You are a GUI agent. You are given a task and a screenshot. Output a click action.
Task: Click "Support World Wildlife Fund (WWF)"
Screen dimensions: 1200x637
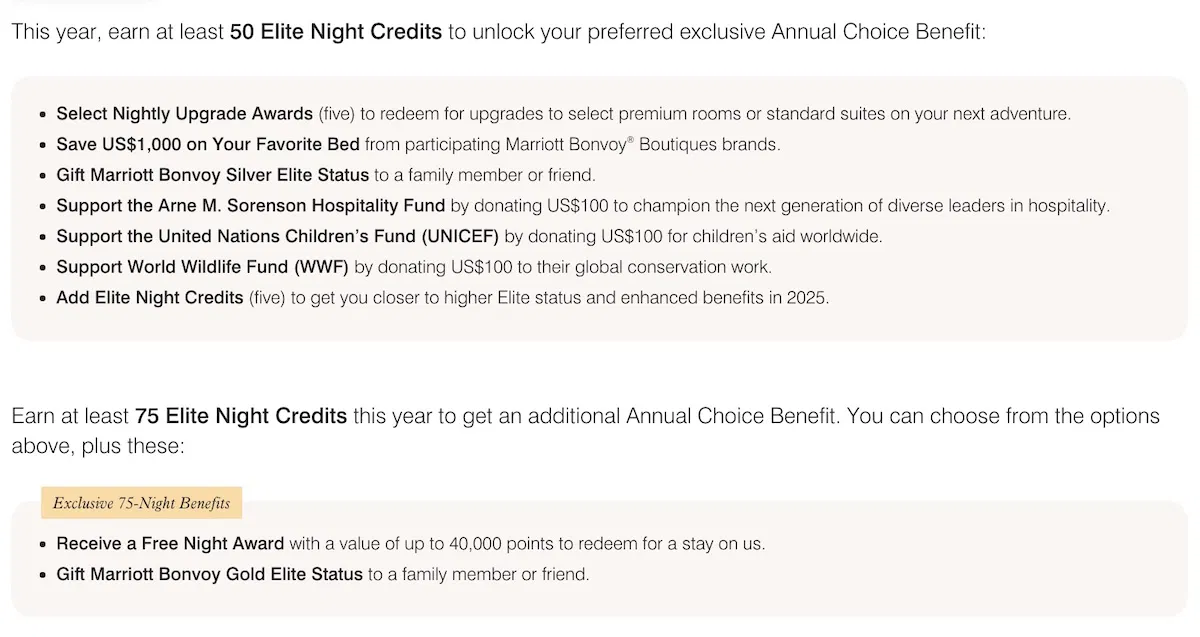coord(203,267)
